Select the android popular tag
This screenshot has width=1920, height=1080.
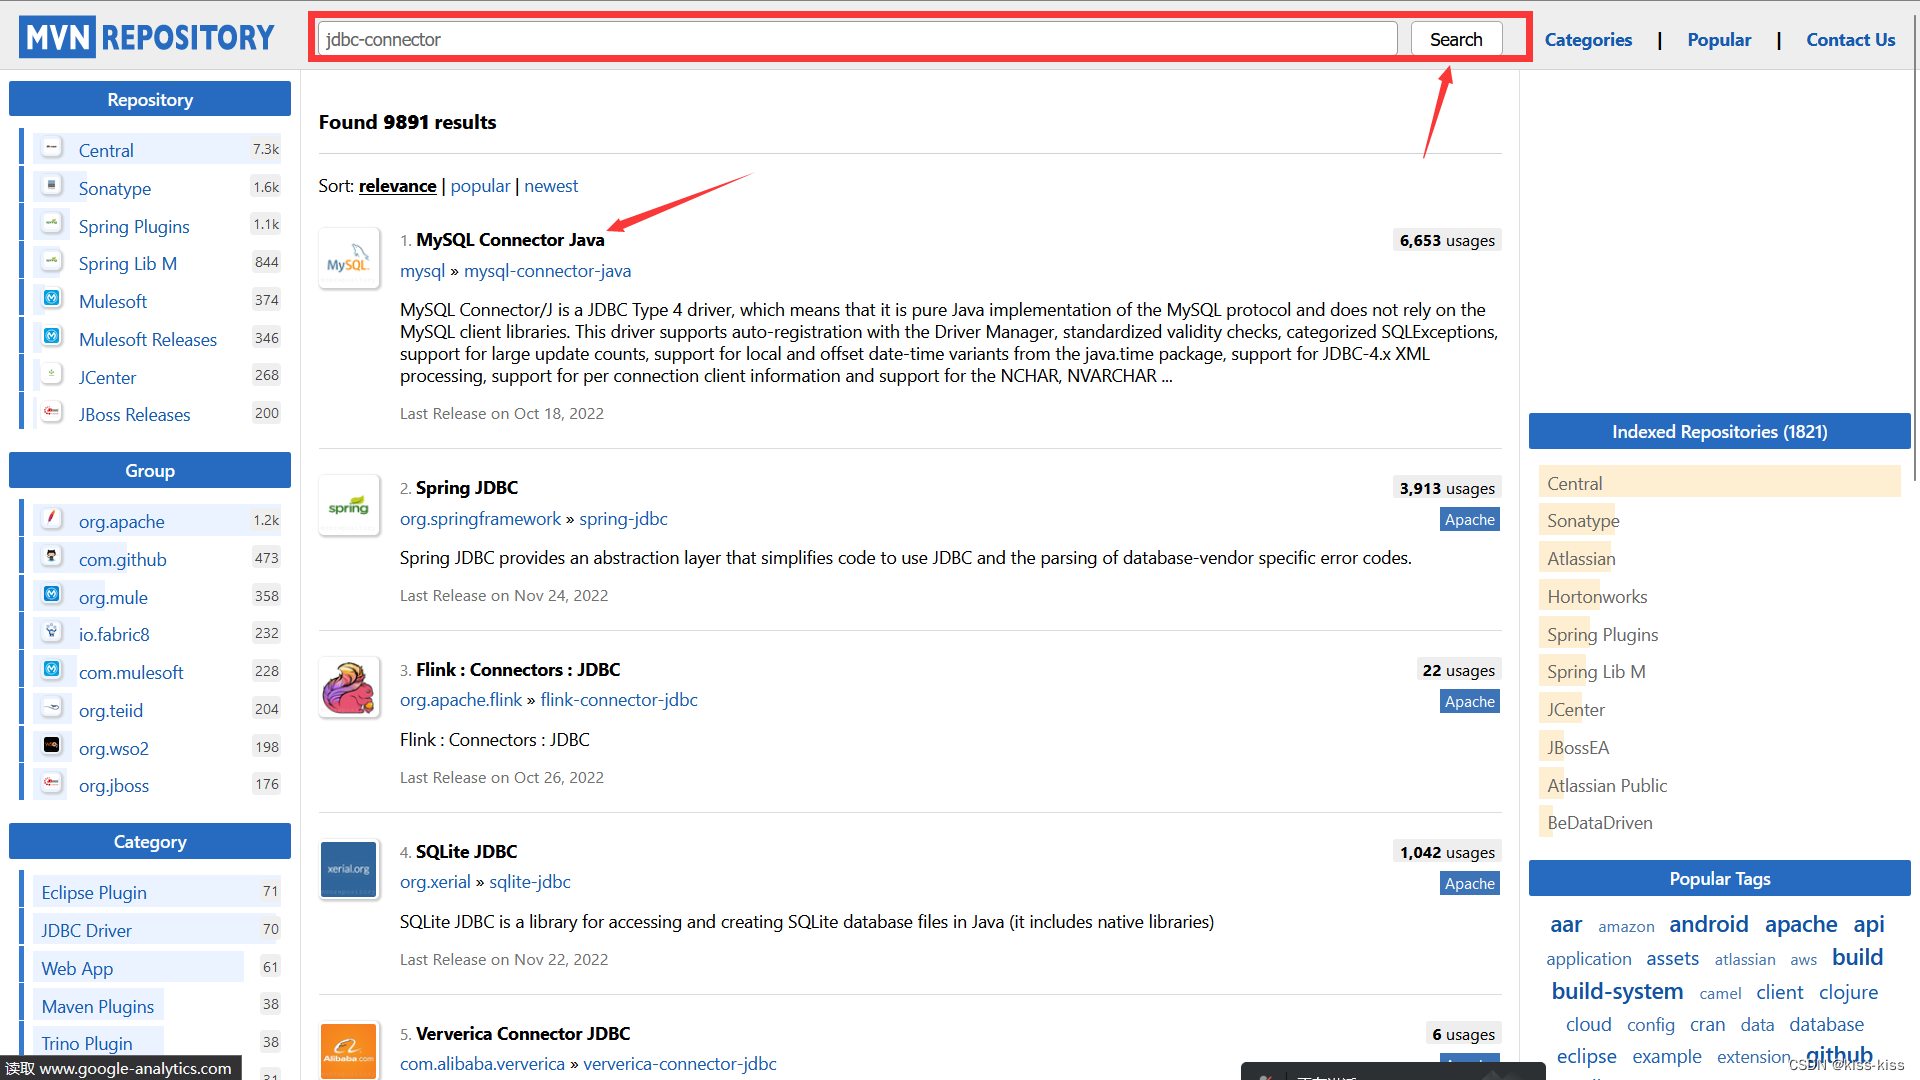click(x=1708, y=924)
